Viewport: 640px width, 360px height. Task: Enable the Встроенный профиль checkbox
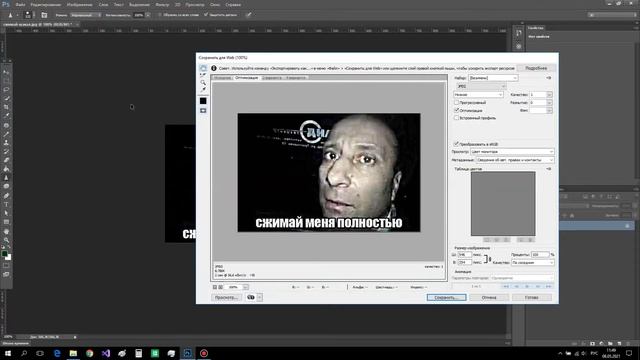point(457,118)
